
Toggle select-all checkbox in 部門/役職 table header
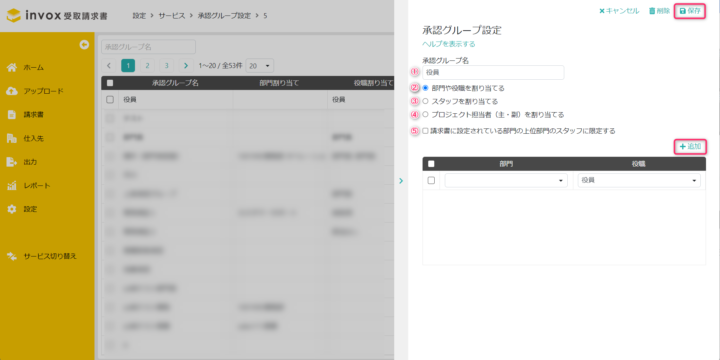coord(431,164)
